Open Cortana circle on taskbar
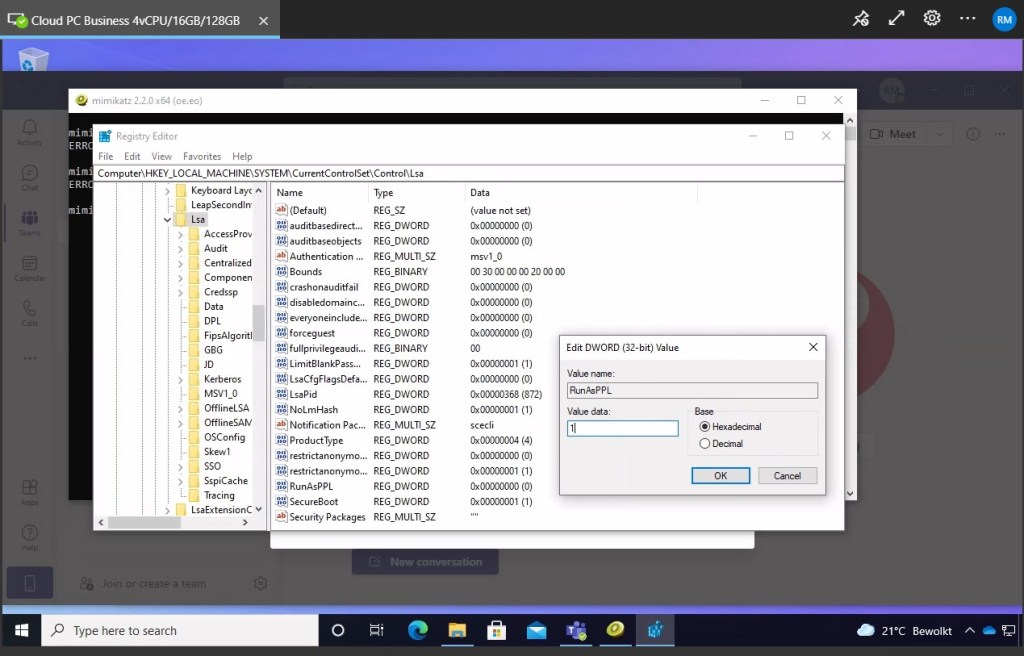This screenshot has width=1024, height=656. pyautogui.click(x=338, y=631)
